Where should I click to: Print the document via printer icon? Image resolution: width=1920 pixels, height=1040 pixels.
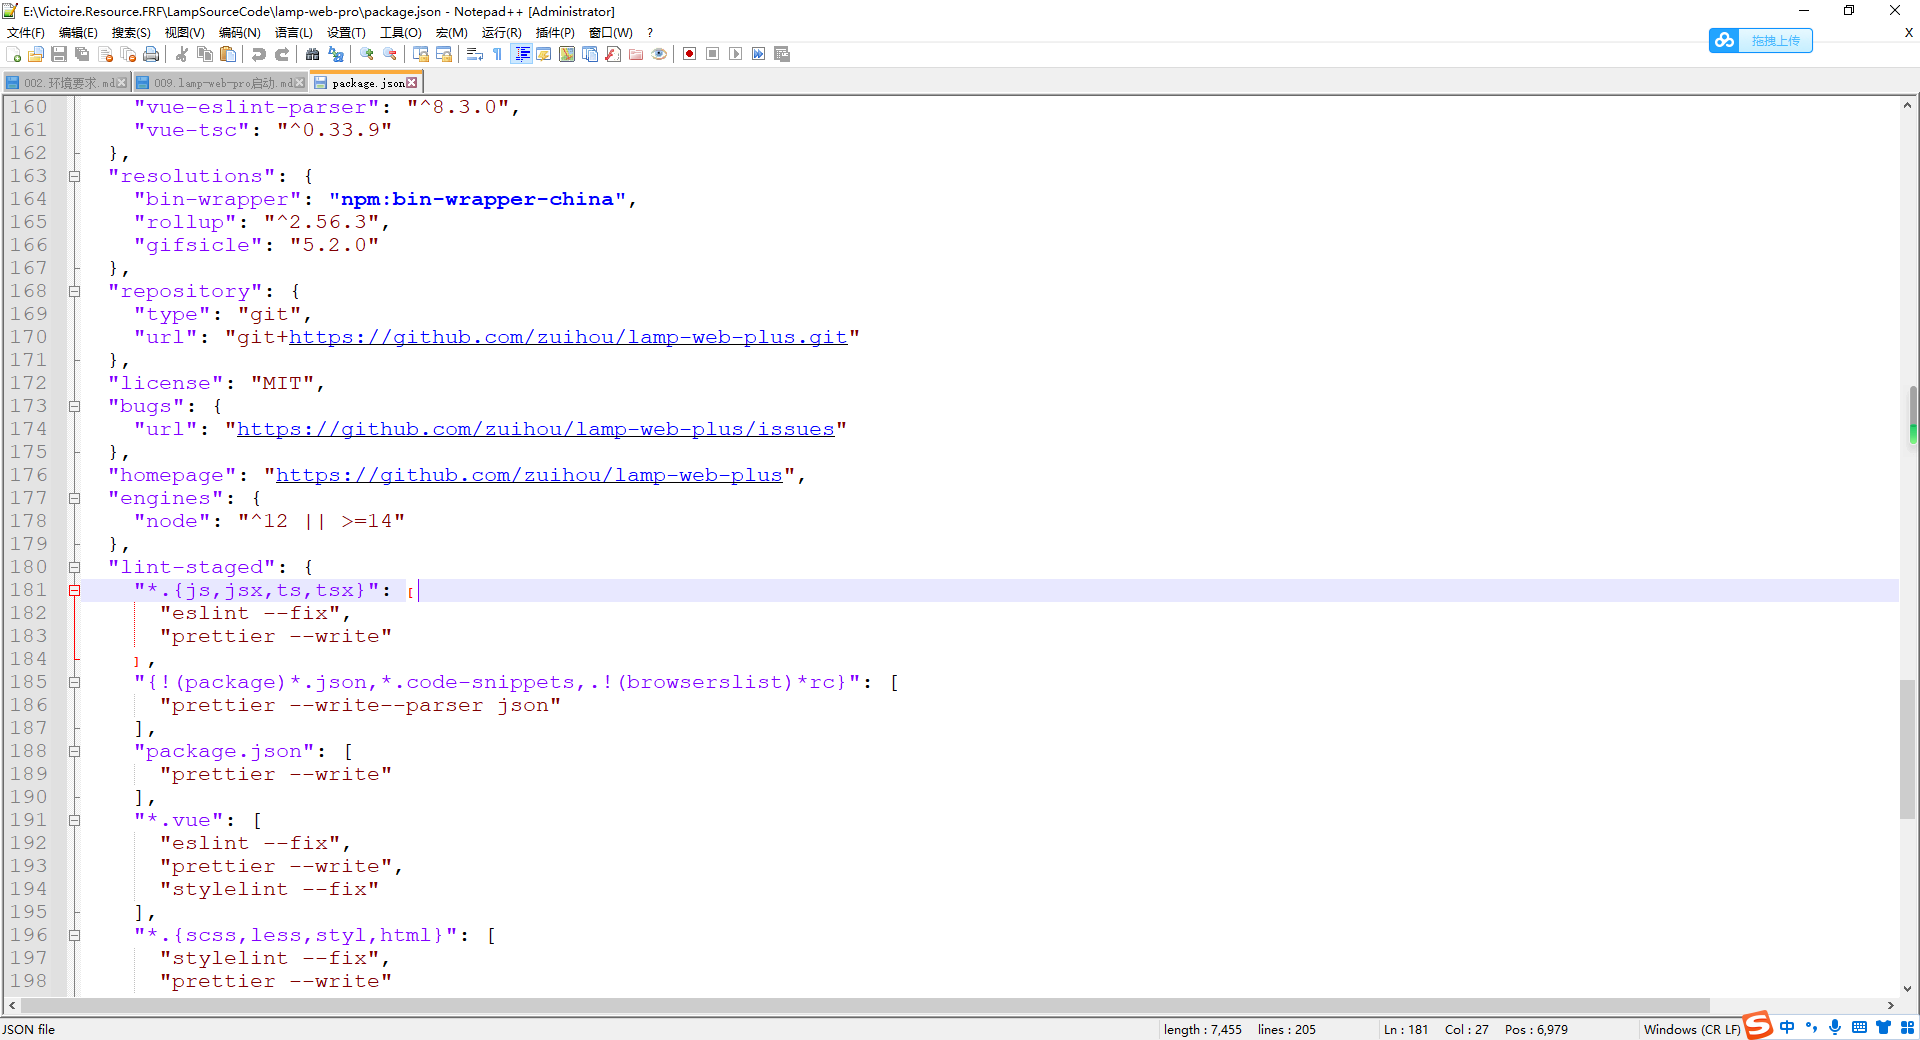click(x=151, y=54)
